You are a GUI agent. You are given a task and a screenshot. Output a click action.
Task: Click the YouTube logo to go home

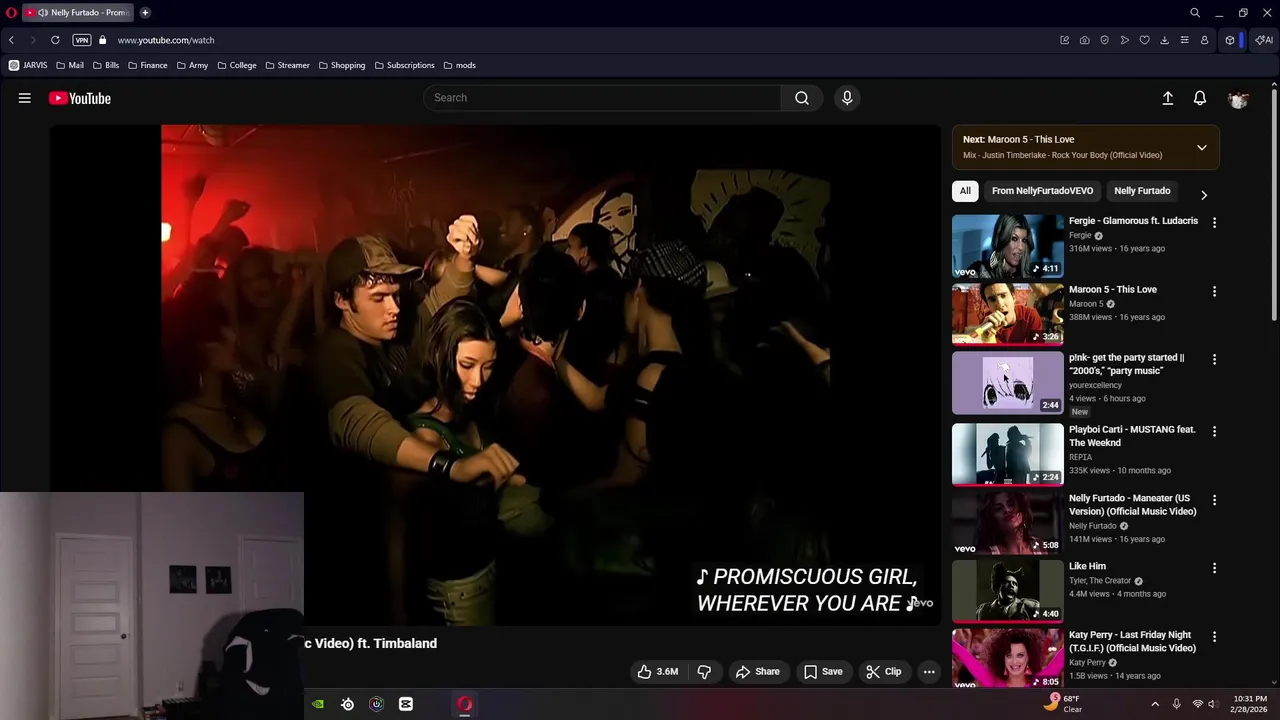coord(79,98)
